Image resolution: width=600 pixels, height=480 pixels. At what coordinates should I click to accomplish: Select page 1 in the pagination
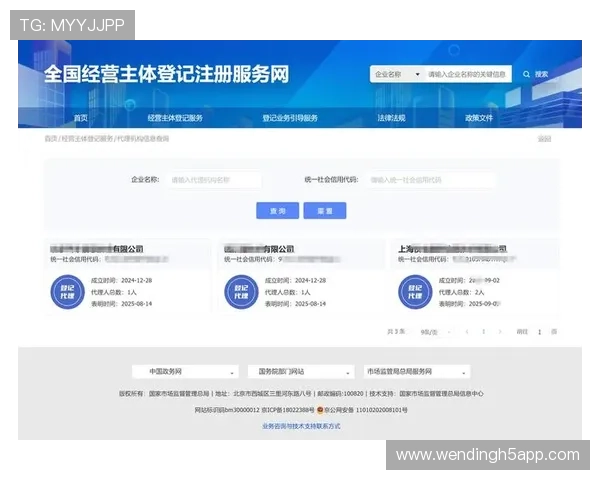484,332
